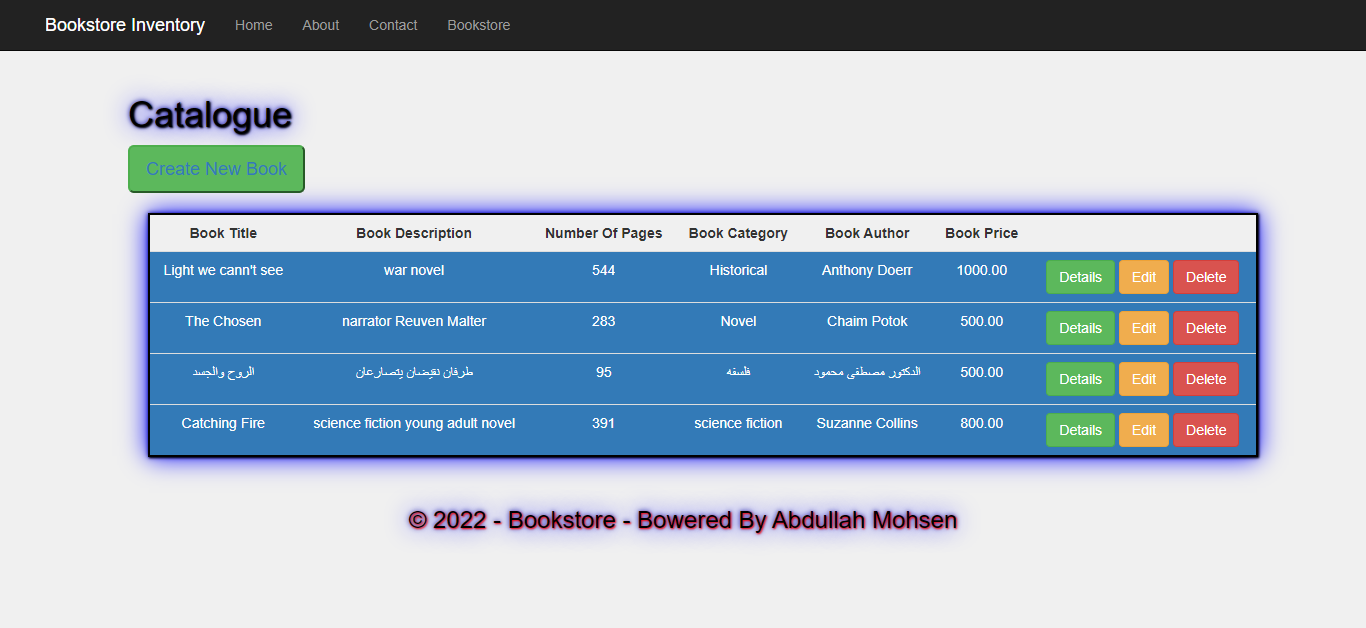Delete Catching Fire from the list
Screen dimensions: 1366x628
(x=1205, y=429)
